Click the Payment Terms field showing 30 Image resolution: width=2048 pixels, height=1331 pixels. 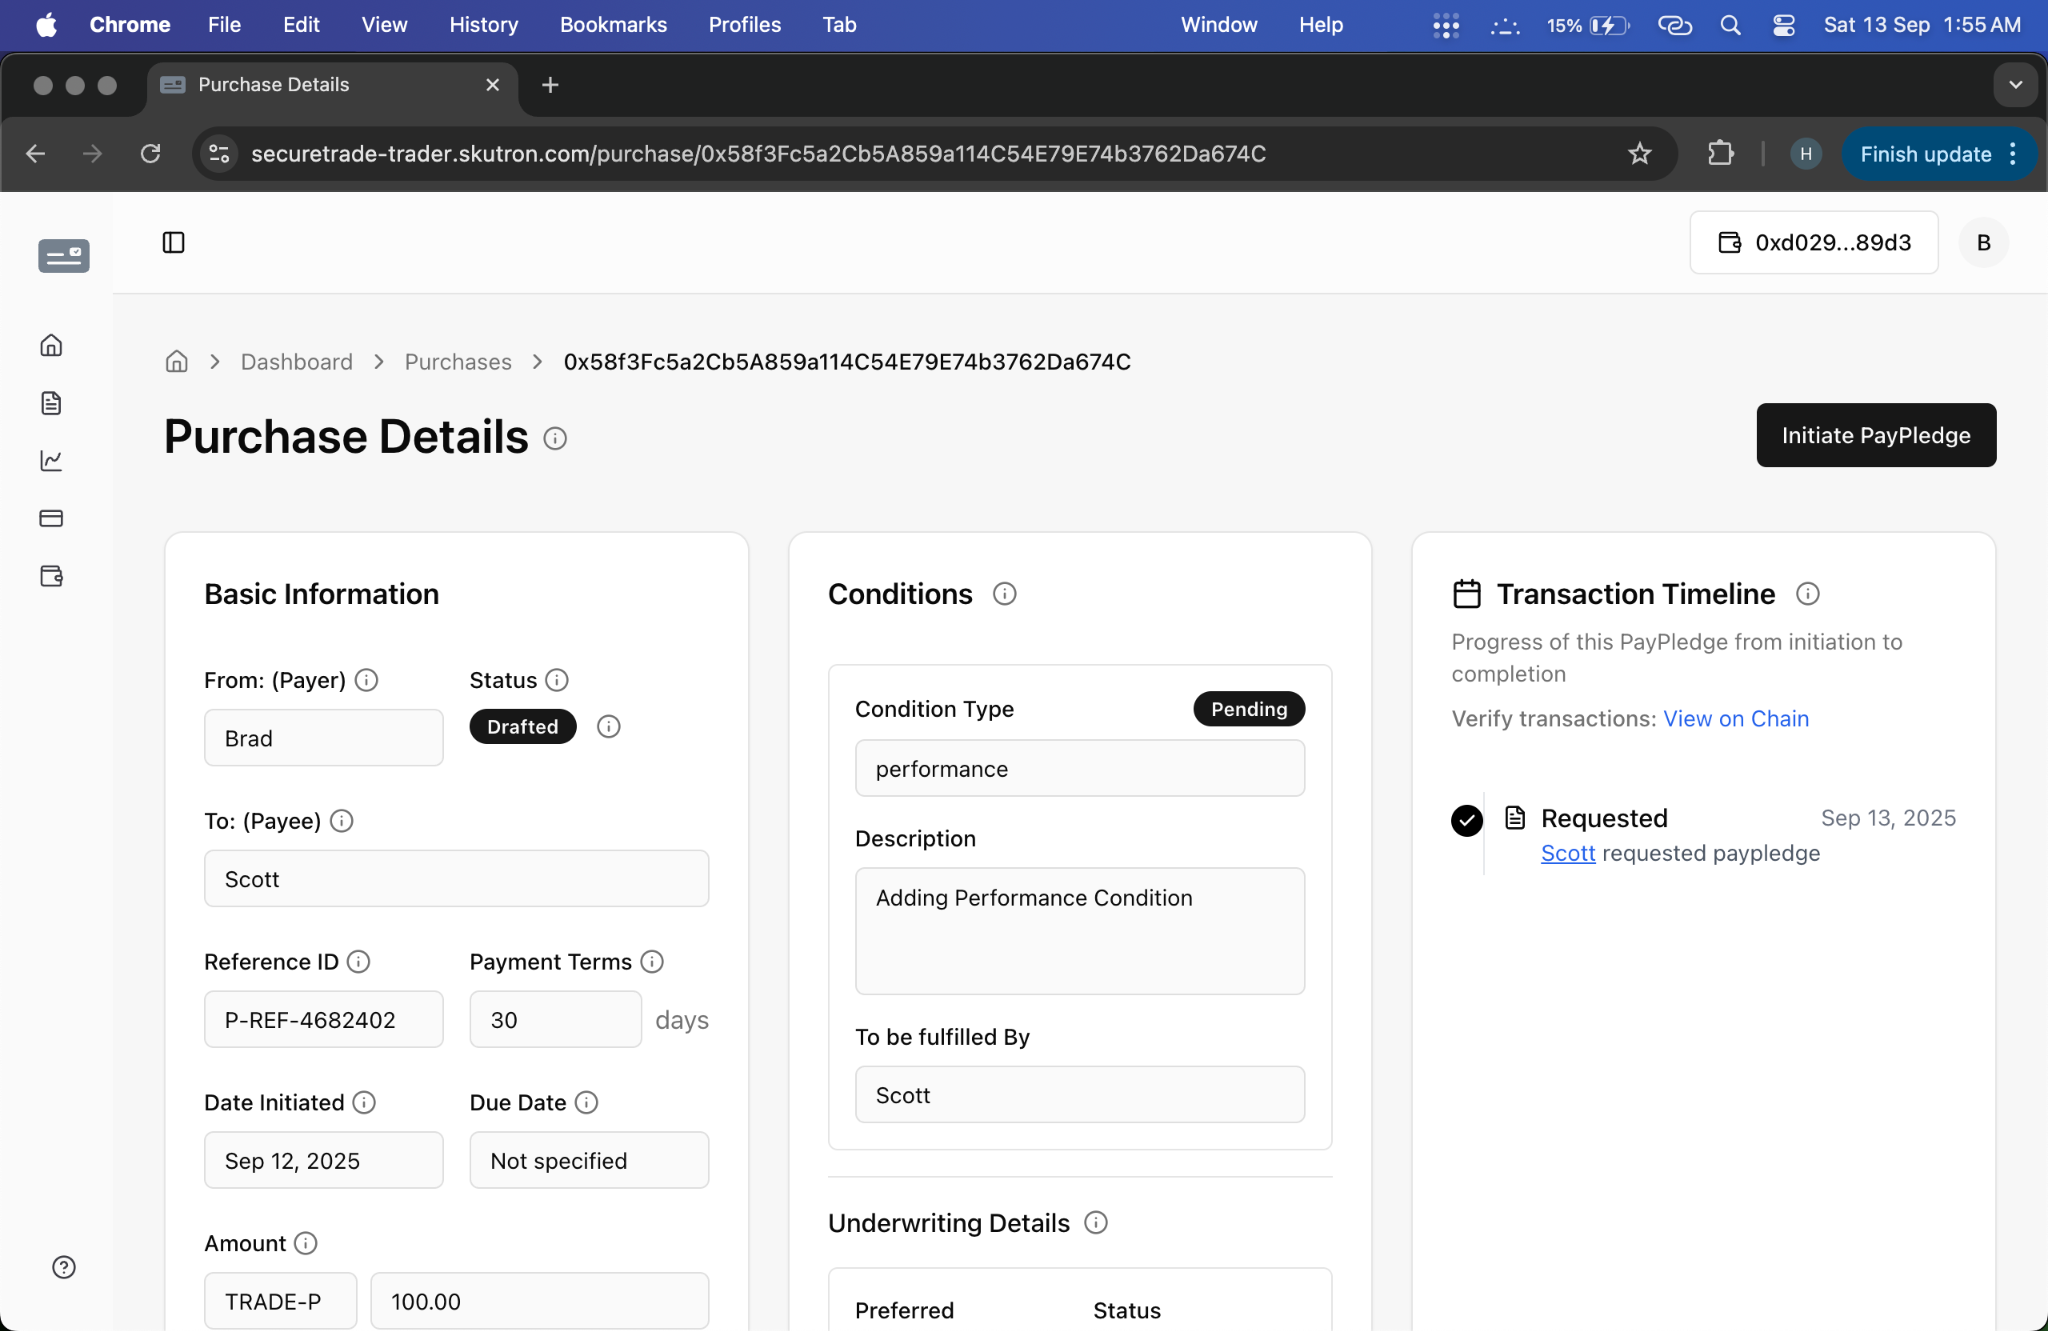556,1019
